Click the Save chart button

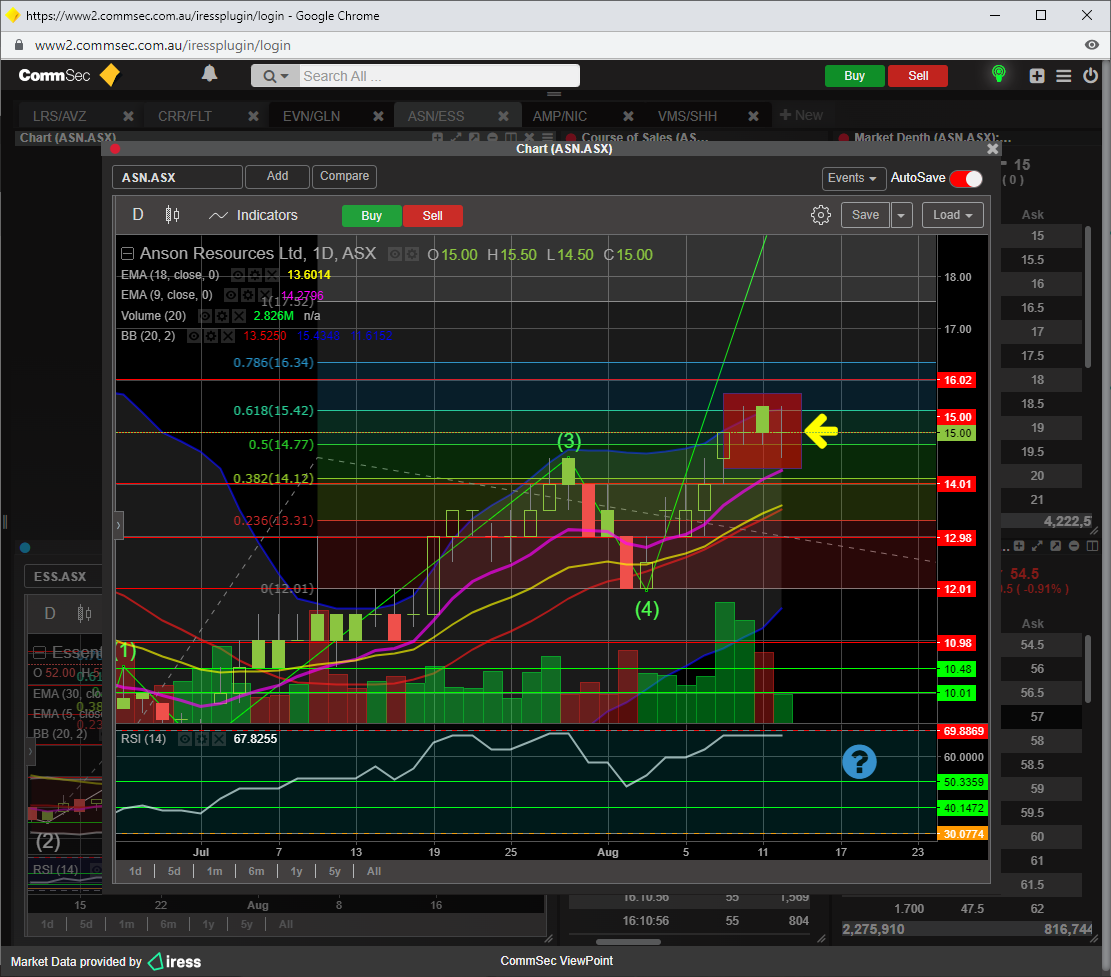865,215
